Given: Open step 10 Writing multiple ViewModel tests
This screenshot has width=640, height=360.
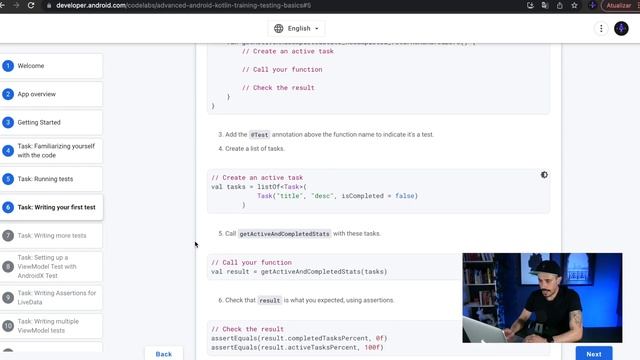Looking at the screenshot, I should point(51,326).
